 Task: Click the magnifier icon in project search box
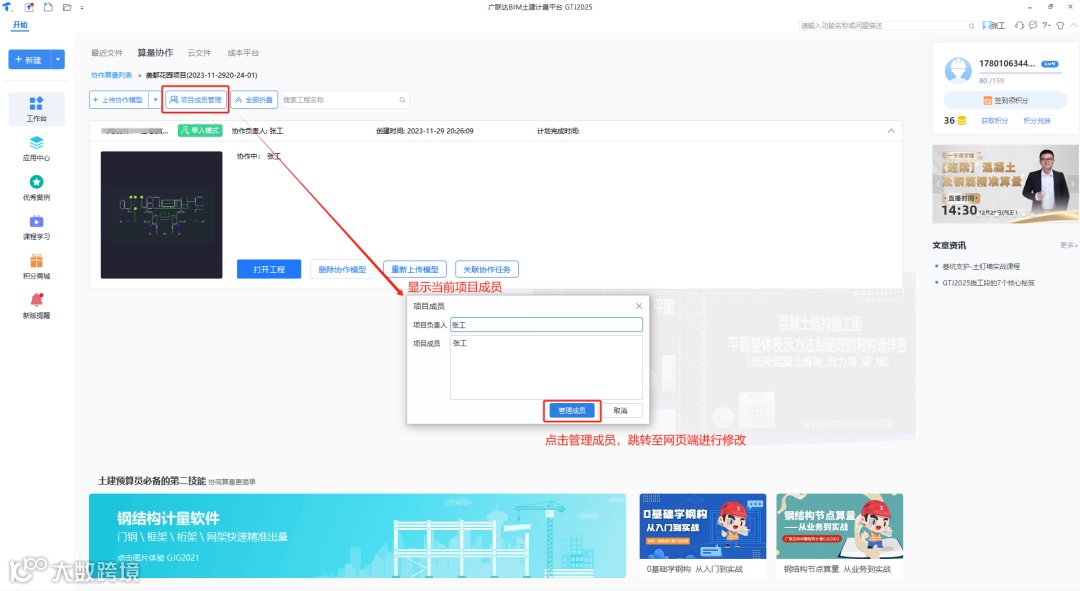[402, 100]
